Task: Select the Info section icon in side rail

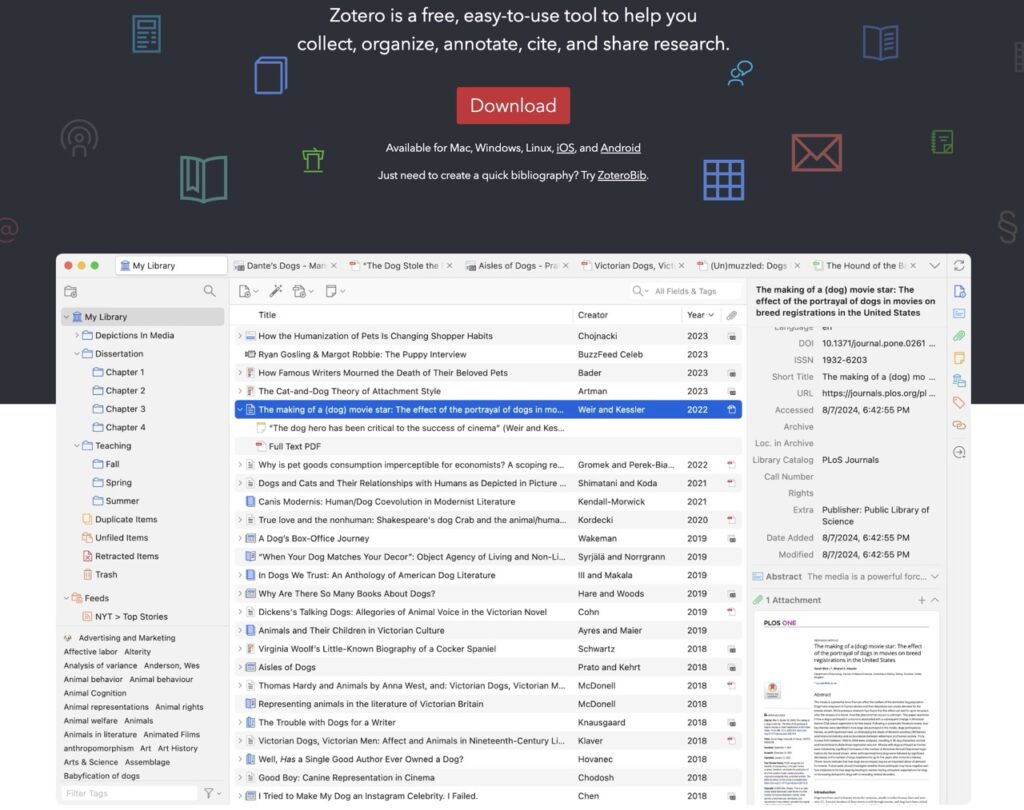Action: click(959, 291)
